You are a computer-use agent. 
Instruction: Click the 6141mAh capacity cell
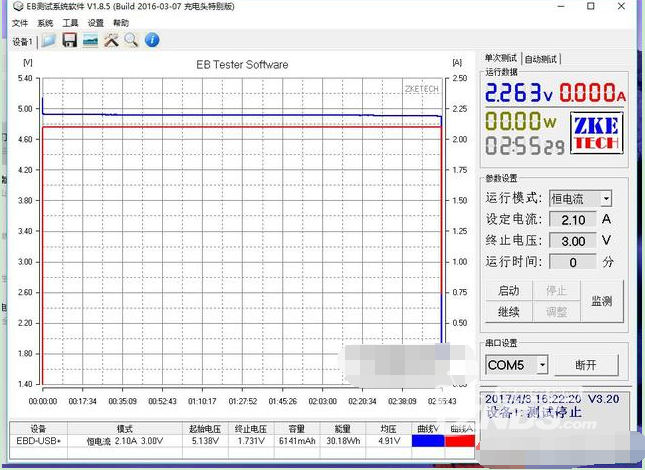click(297, 441)
